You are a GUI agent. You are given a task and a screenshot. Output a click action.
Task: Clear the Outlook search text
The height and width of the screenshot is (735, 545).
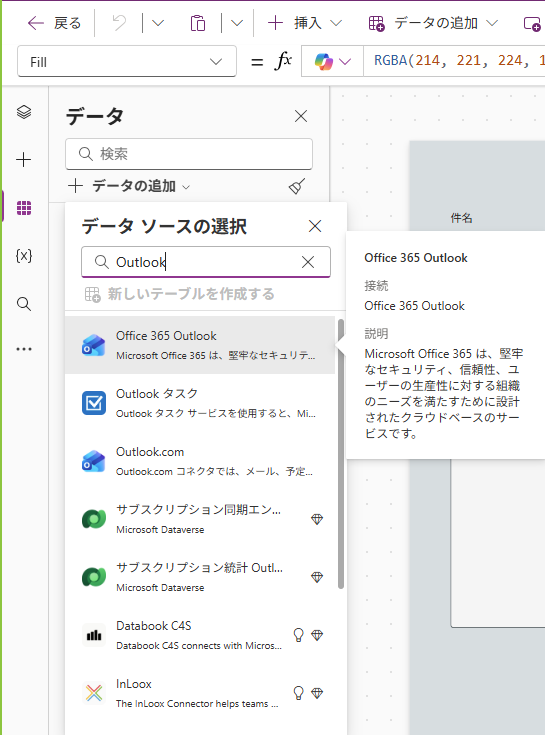tap(308, 262)
